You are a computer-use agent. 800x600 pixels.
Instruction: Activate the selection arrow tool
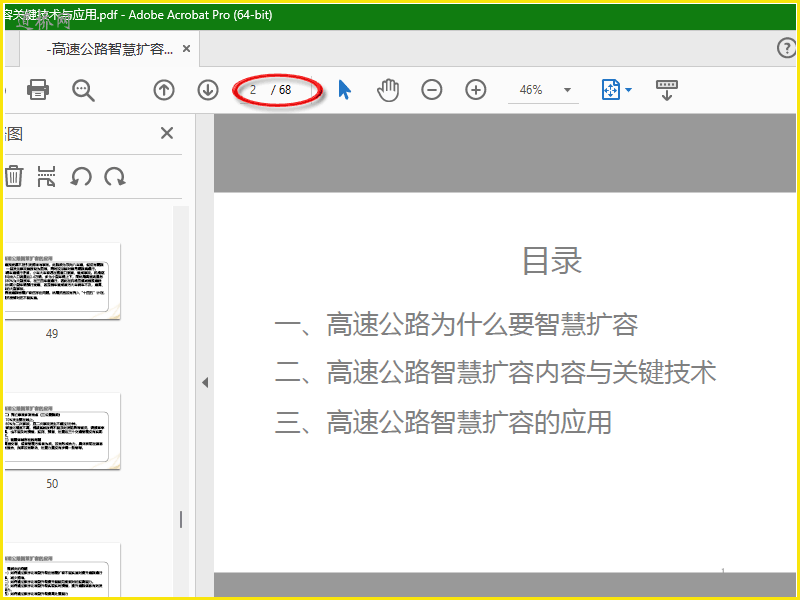[345, 90]
